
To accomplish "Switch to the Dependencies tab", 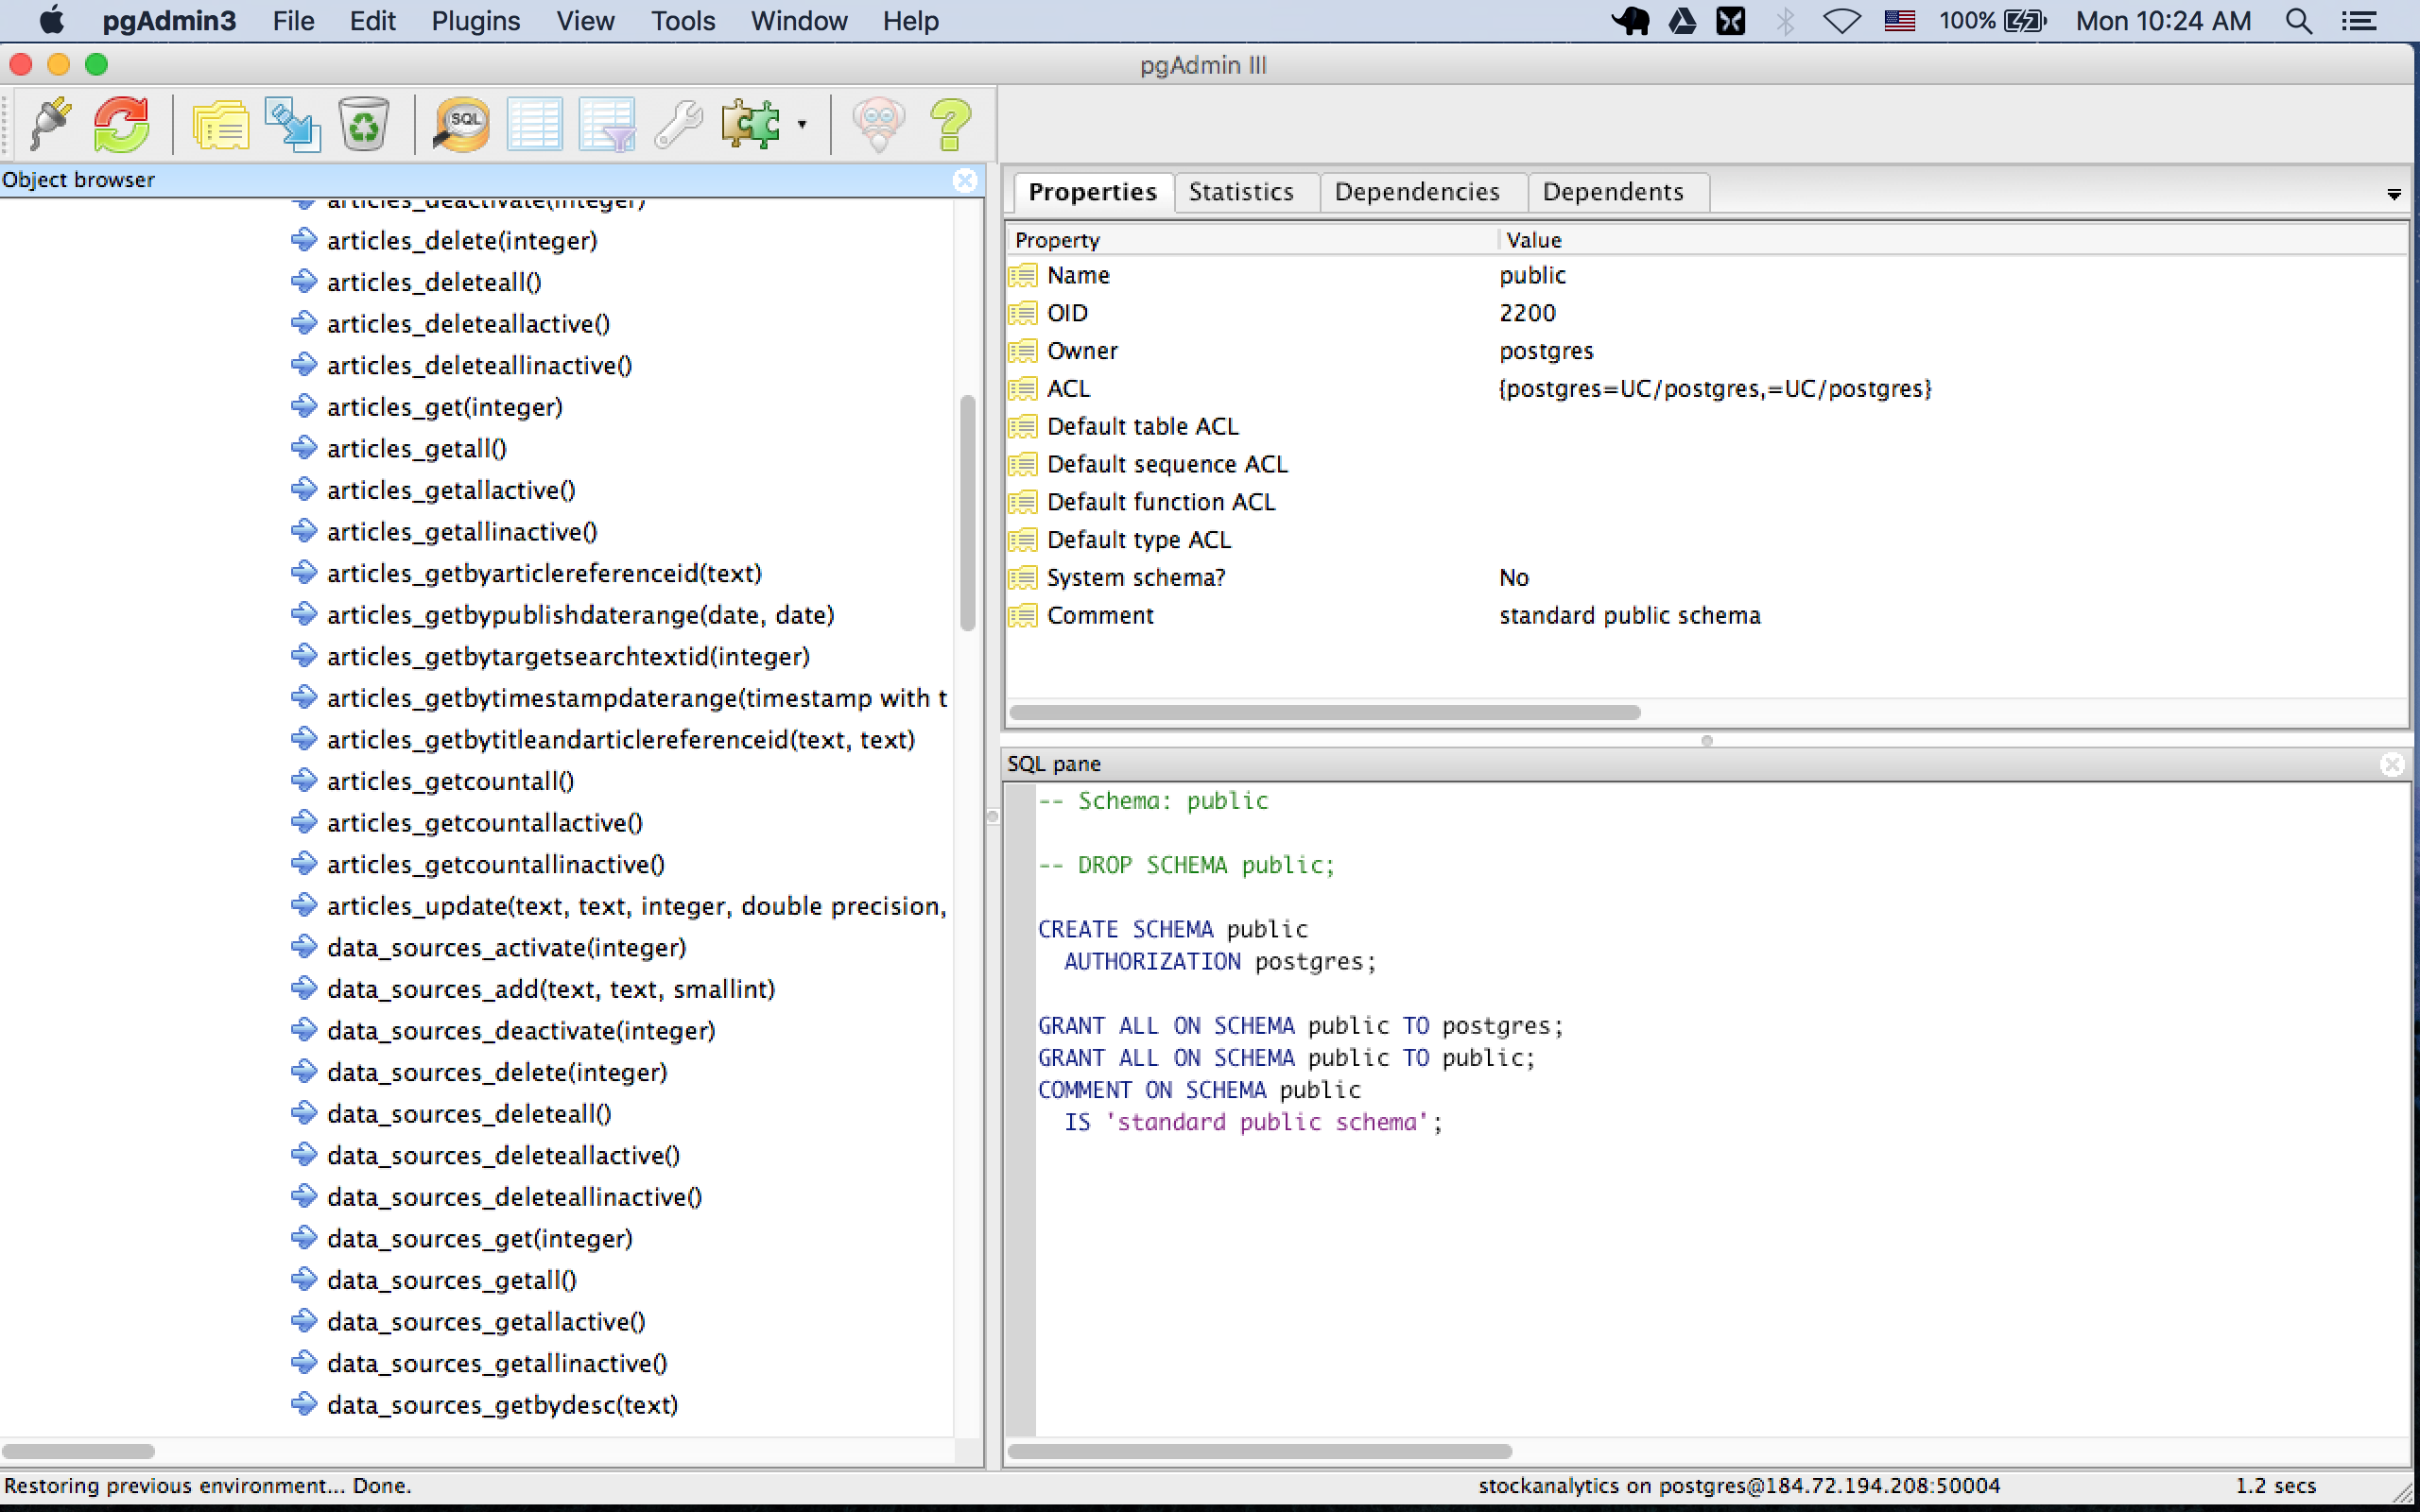I will (1417, 192).
